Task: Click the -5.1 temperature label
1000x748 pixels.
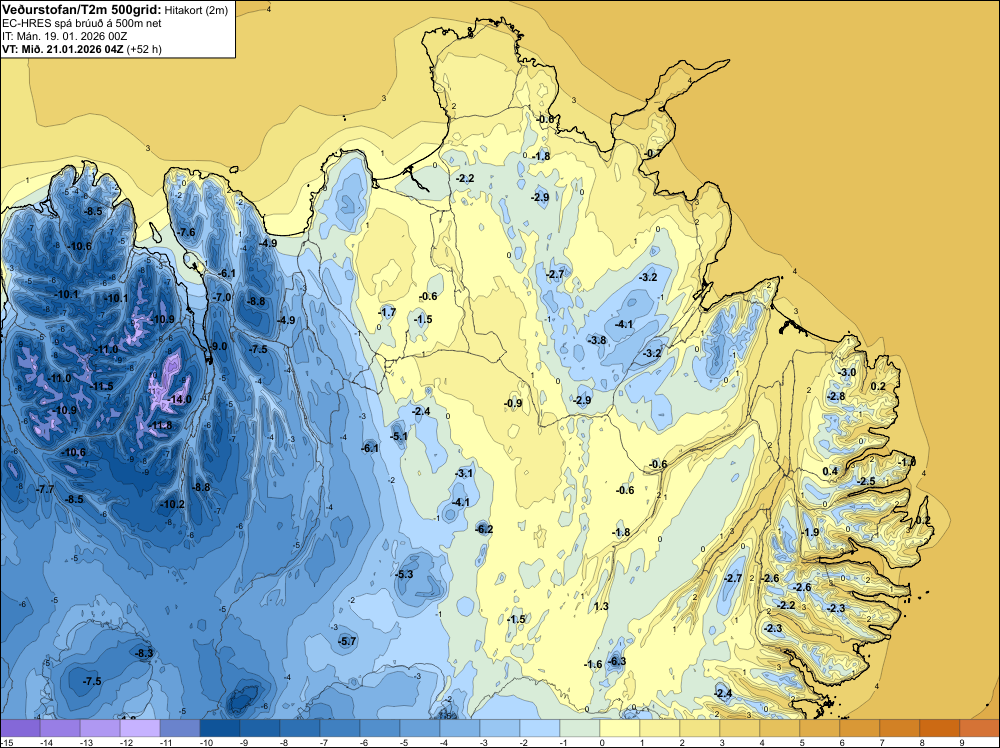Action: click(399, 436)
